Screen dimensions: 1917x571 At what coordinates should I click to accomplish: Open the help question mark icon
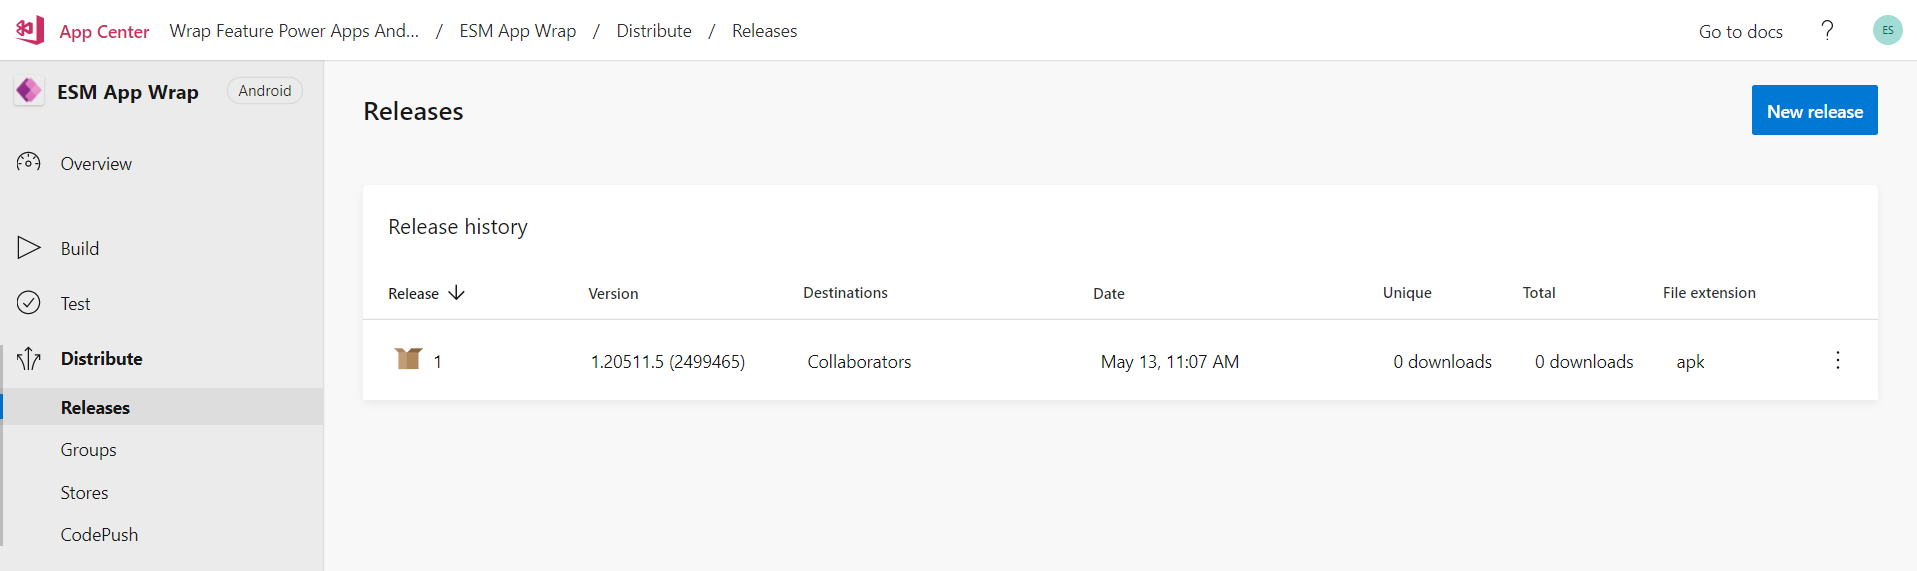tap(1827, 30)
